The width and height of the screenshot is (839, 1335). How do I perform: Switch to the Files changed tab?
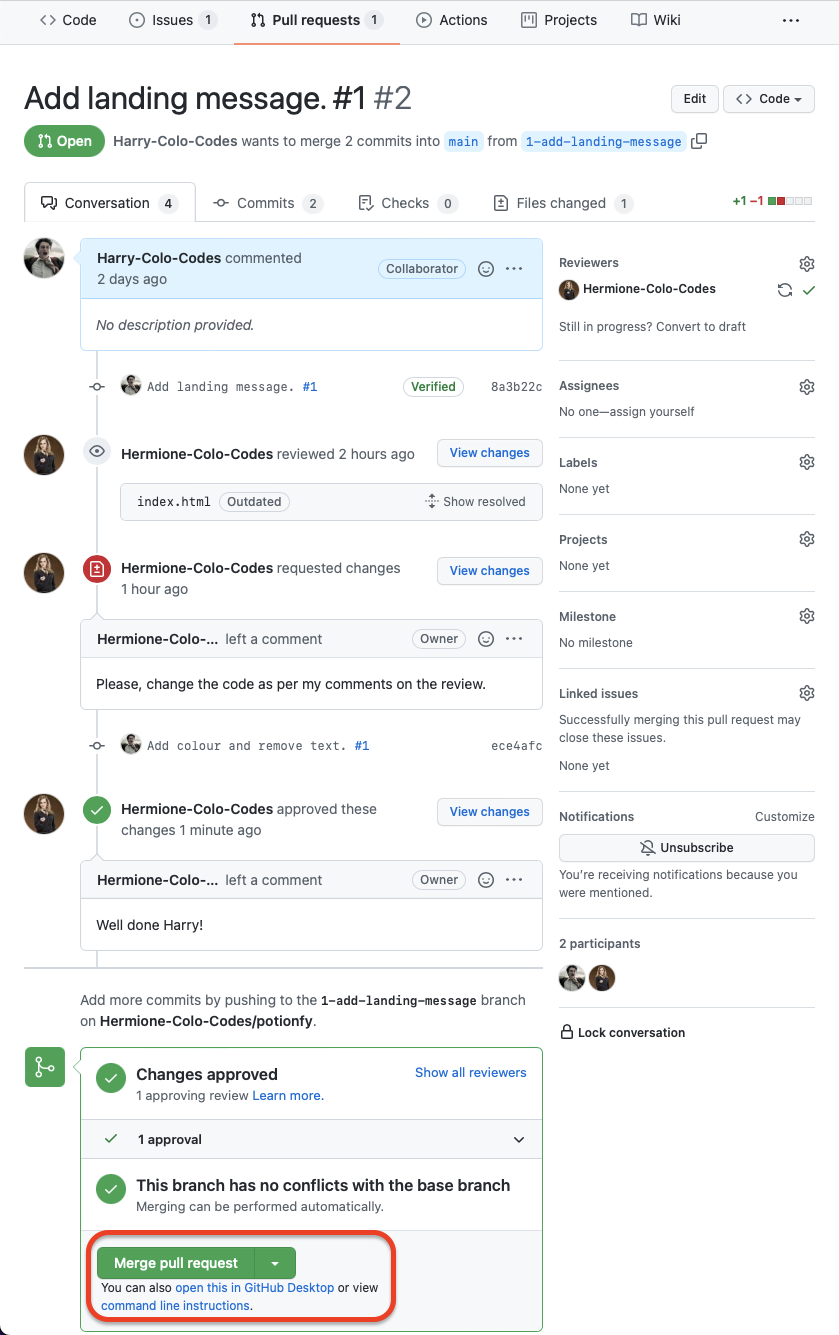pyautogui.click(x=562, y=203)
